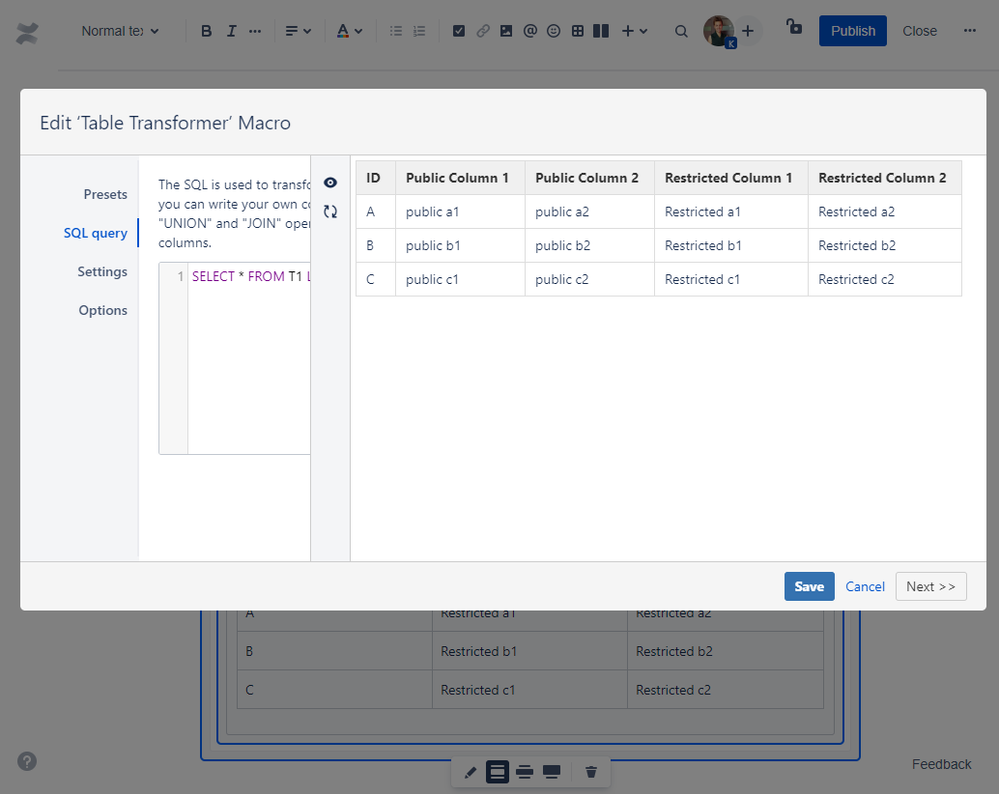Refresh the preview with the refresh icon
This screenshot has height=794, width=999.
330,212
